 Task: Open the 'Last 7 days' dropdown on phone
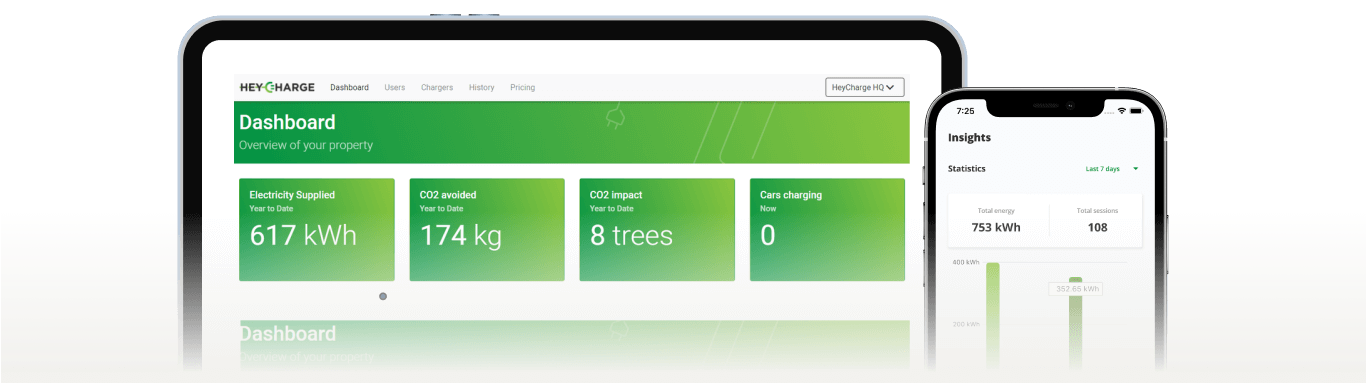pos(1112,169)
